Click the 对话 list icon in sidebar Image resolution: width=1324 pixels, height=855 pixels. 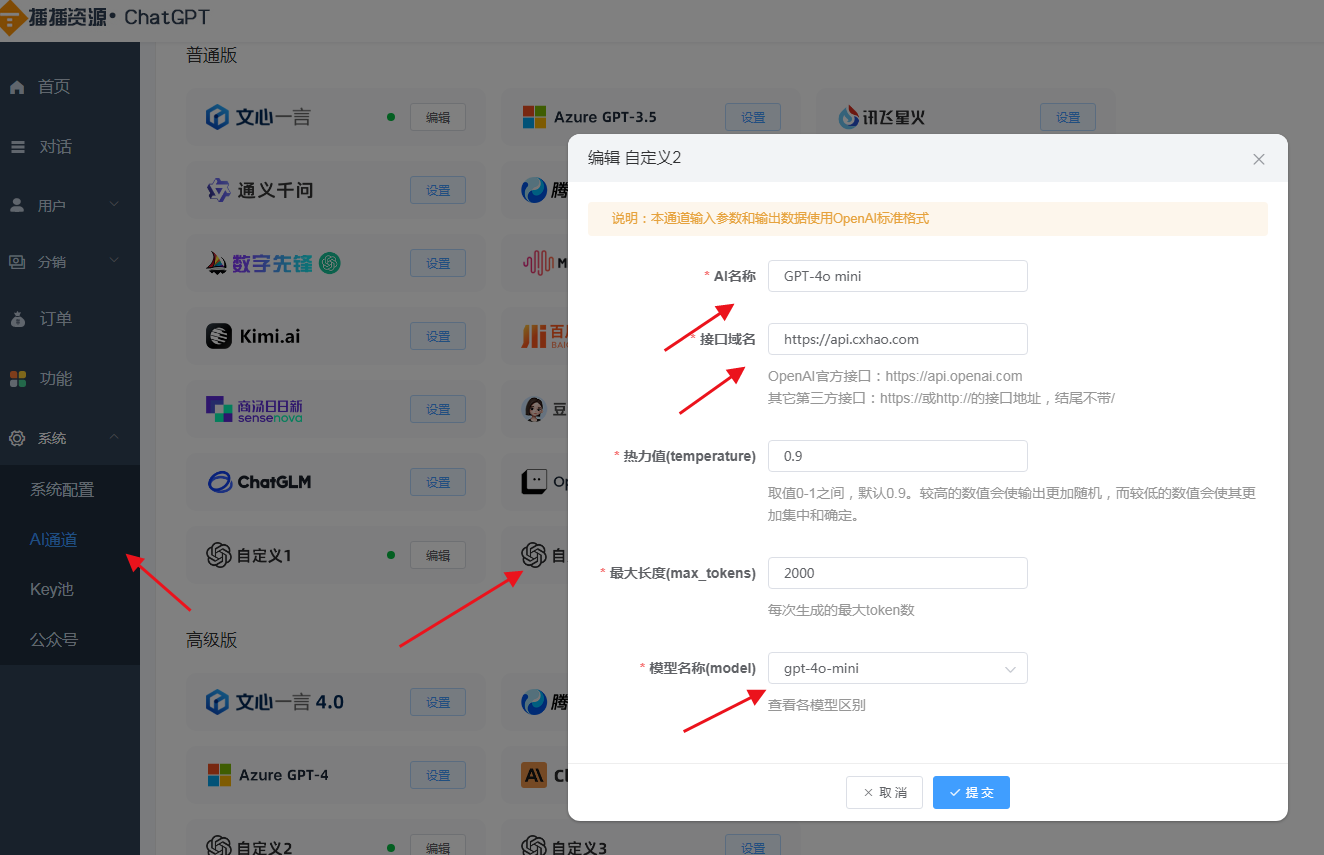click(x=17, y=147)
